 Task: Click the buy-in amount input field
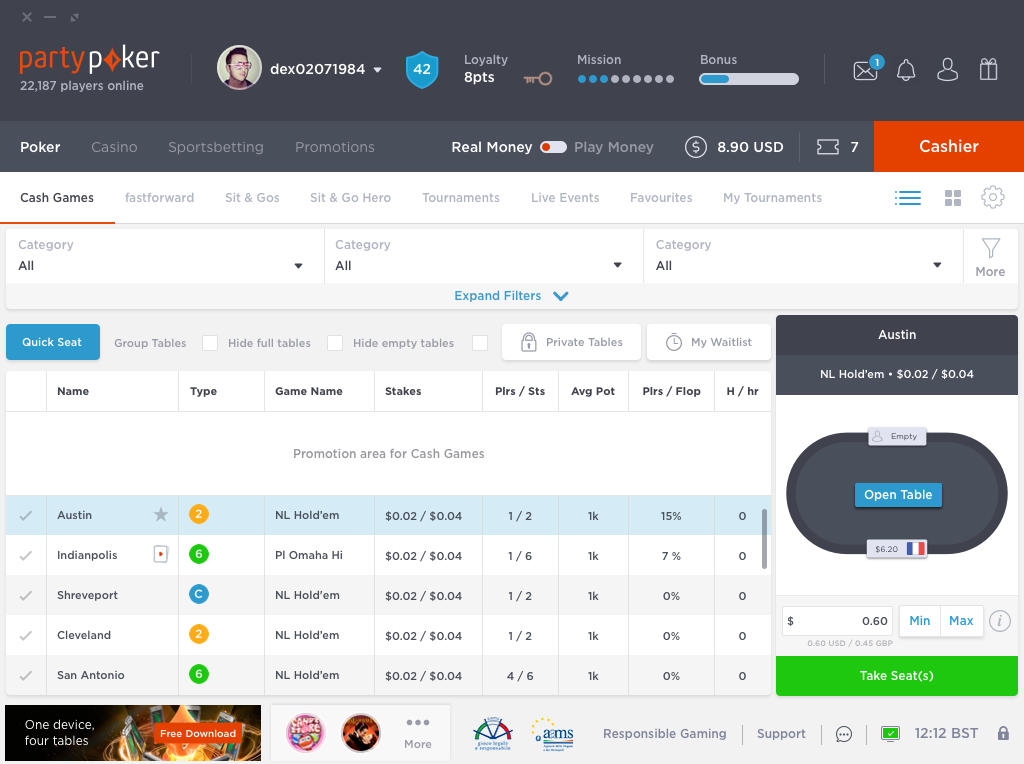(838, 621)
